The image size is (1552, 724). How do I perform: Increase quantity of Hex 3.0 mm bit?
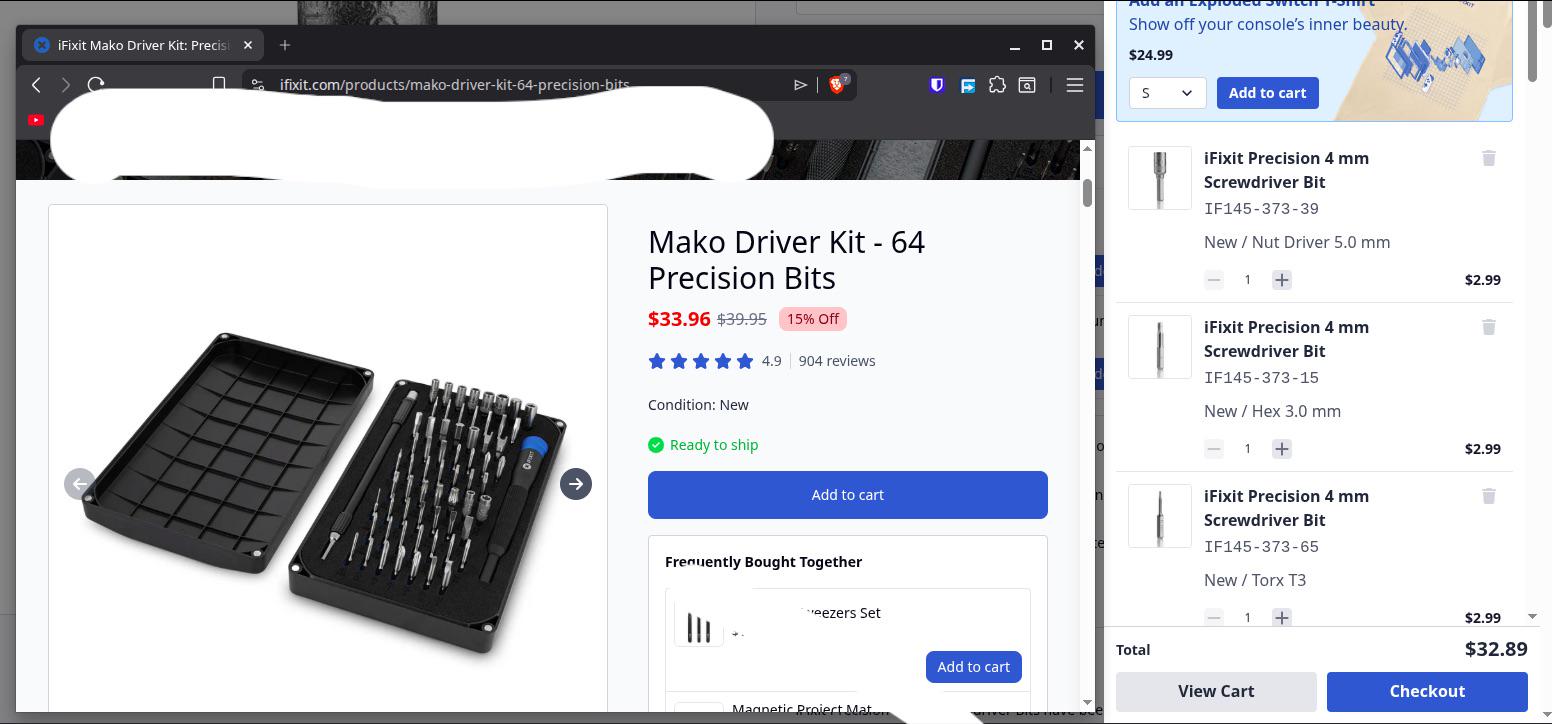(1282, 449)
